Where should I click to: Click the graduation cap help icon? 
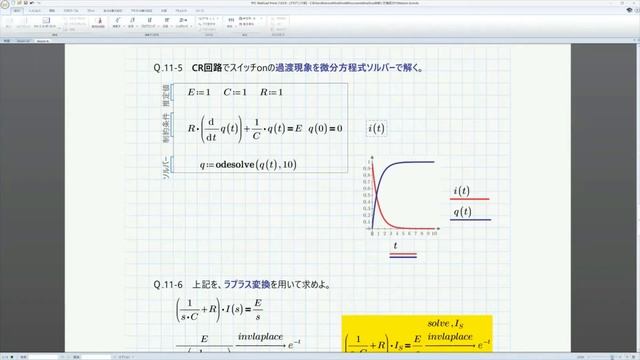(629, 10)
